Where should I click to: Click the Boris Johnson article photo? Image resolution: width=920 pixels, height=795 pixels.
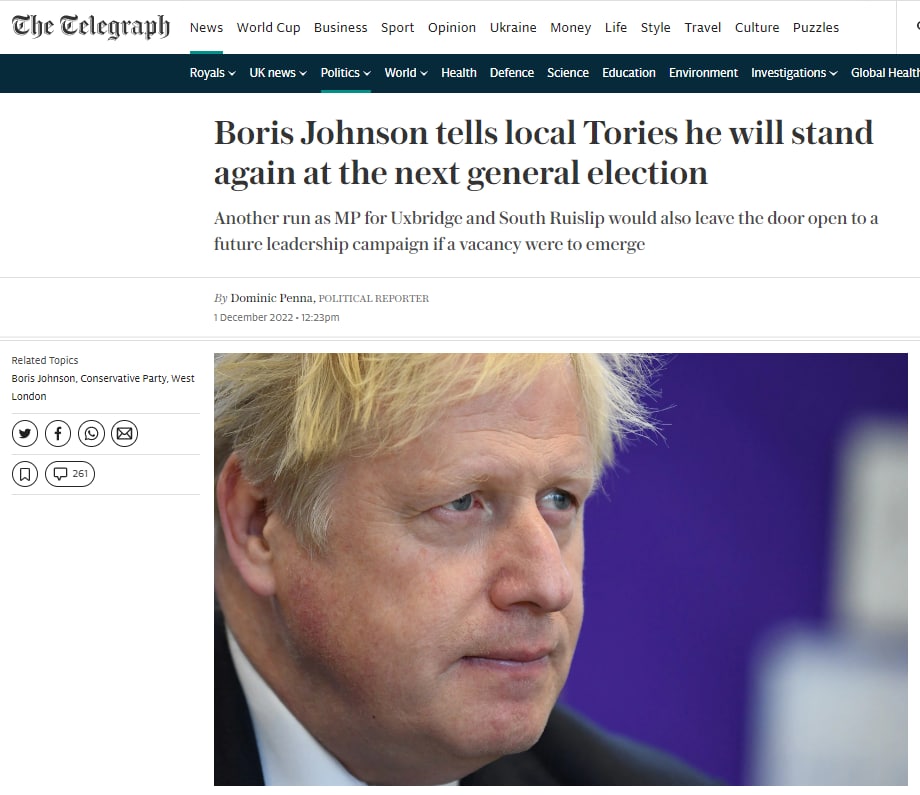[x=560, y=569]
